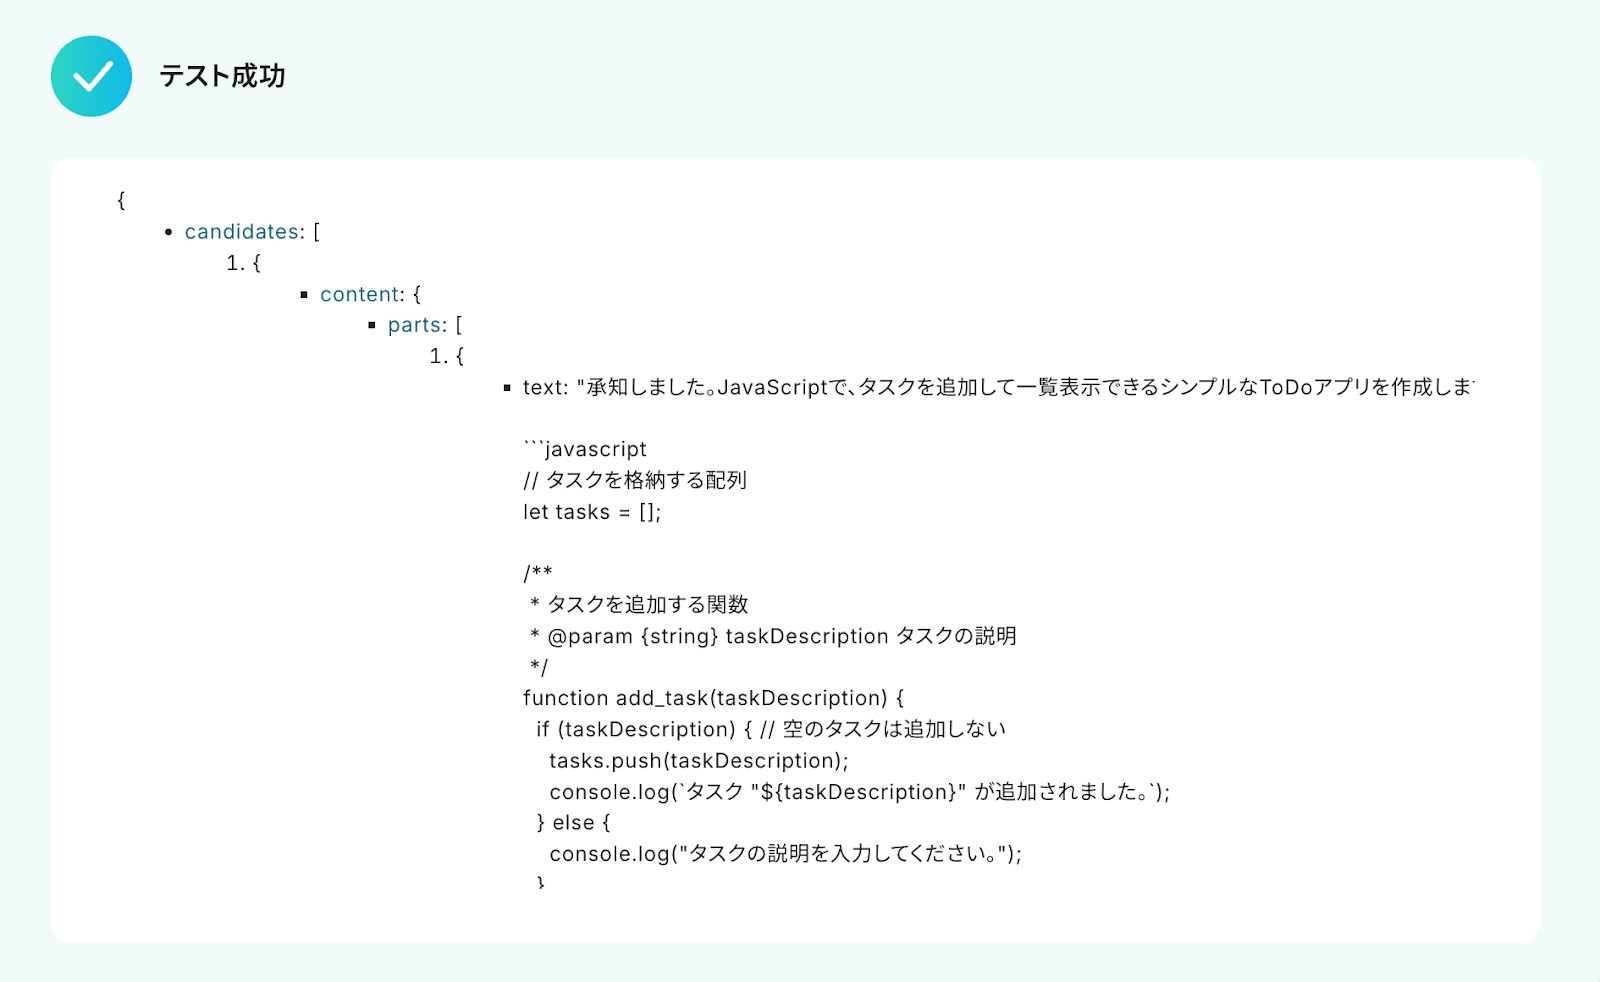
Task: Click the ```javascript code fence line
Action: point(585,449)
